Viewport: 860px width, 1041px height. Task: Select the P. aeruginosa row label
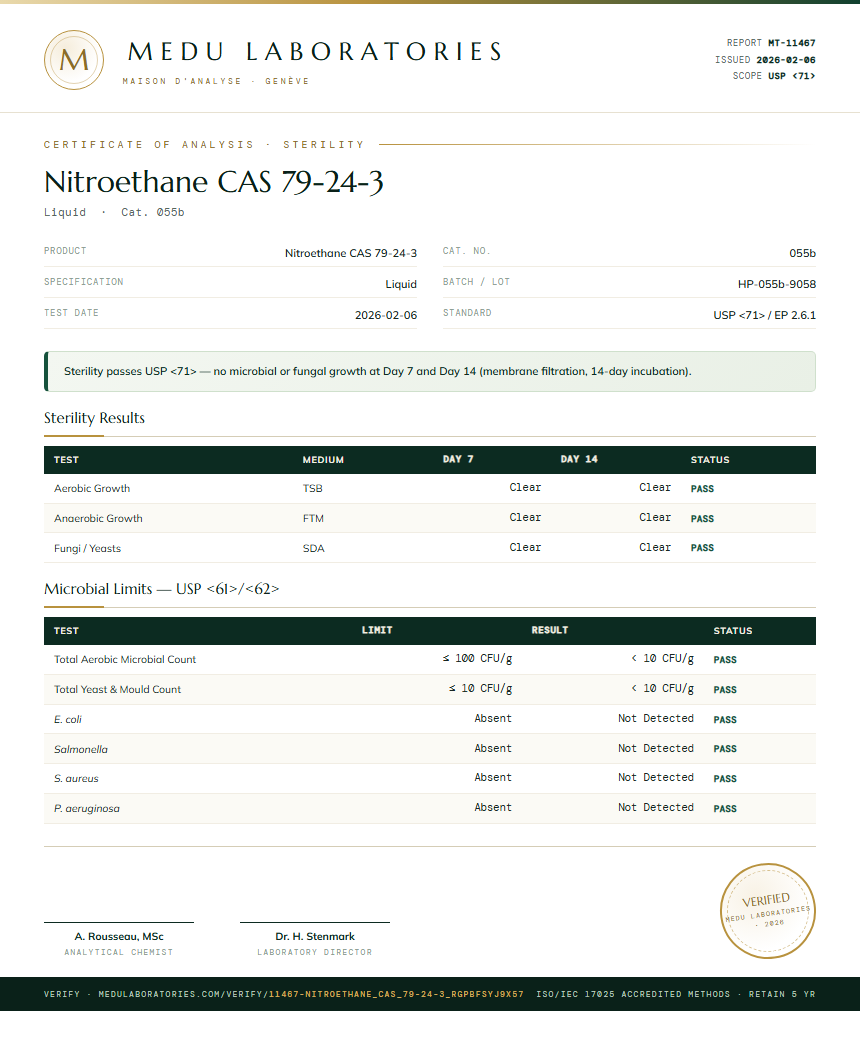click(87, 809)
